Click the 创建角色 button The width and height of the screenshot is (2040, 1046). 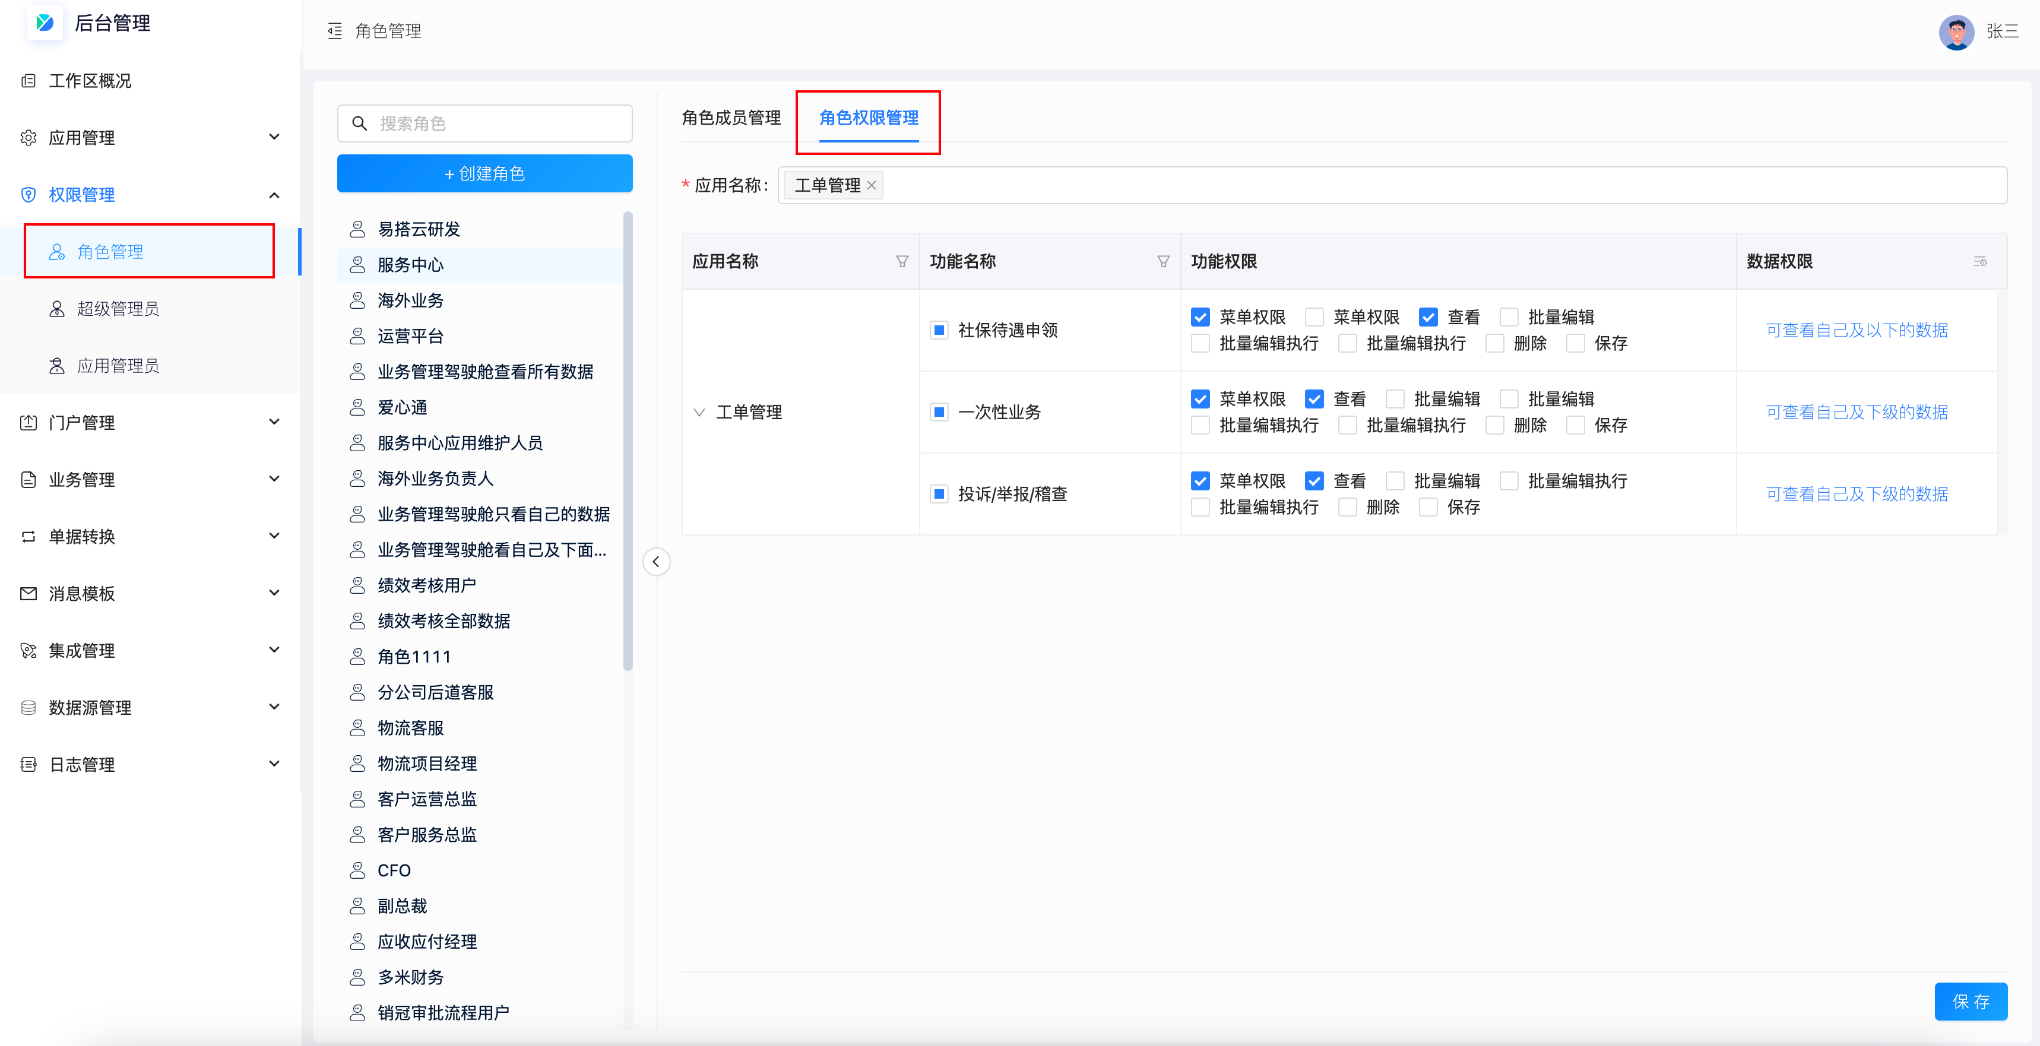click(484, 173)
